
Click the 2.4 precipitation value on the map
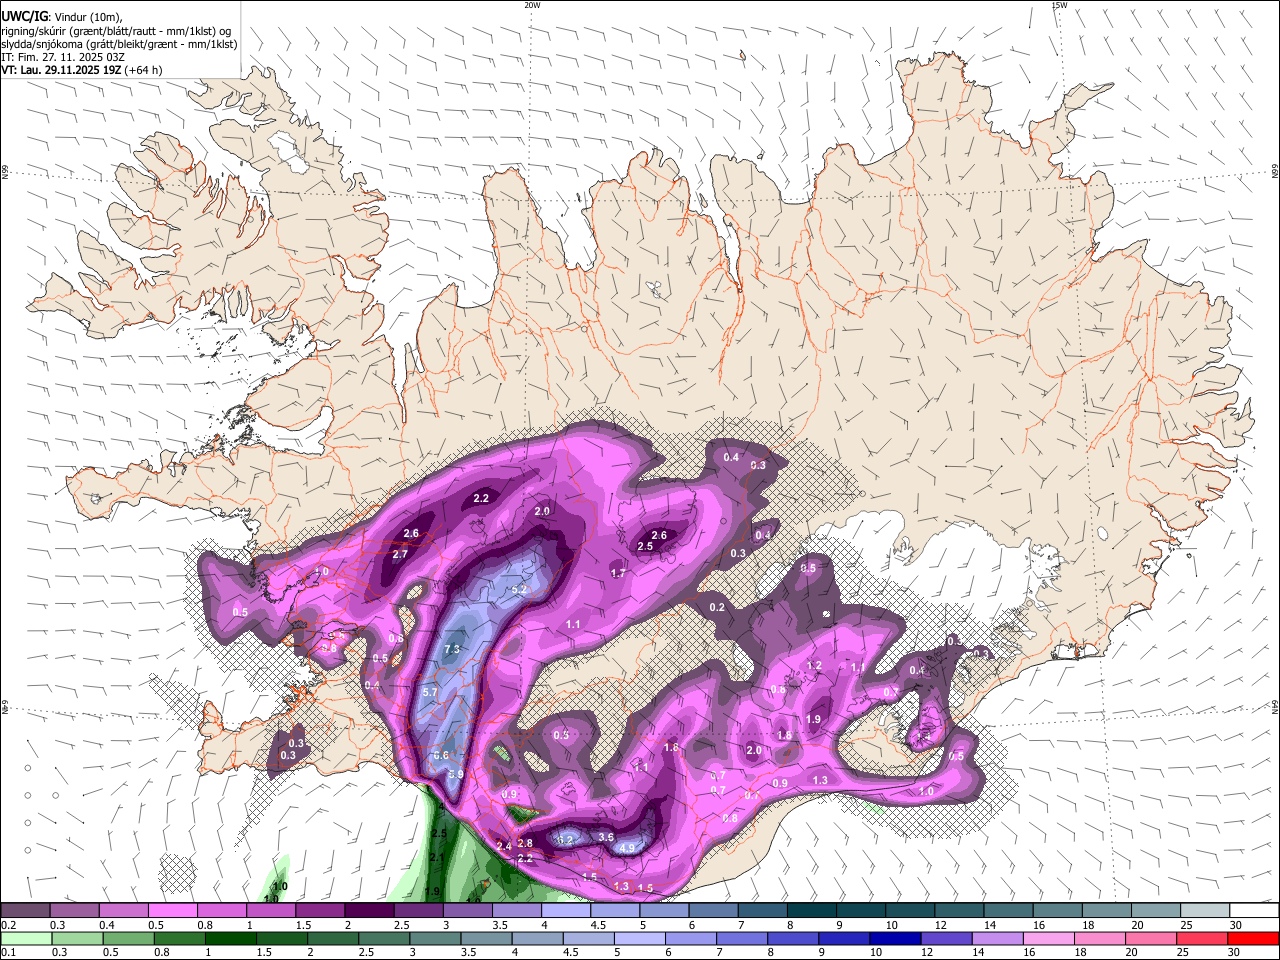pyautogui.click(x=504, y=847)
